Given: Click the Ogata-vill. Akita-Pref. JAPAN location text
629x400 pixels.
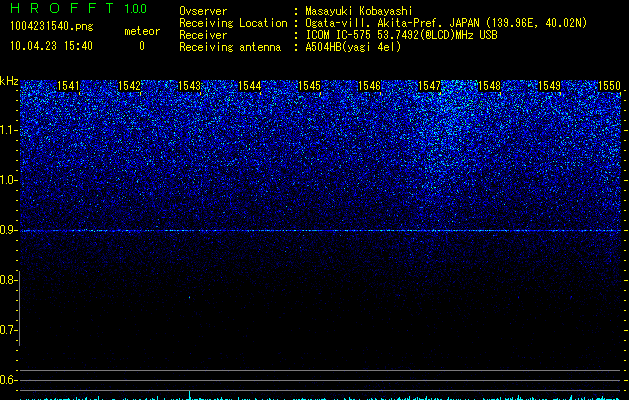Looking at the screenshot, I should (446, 23).
